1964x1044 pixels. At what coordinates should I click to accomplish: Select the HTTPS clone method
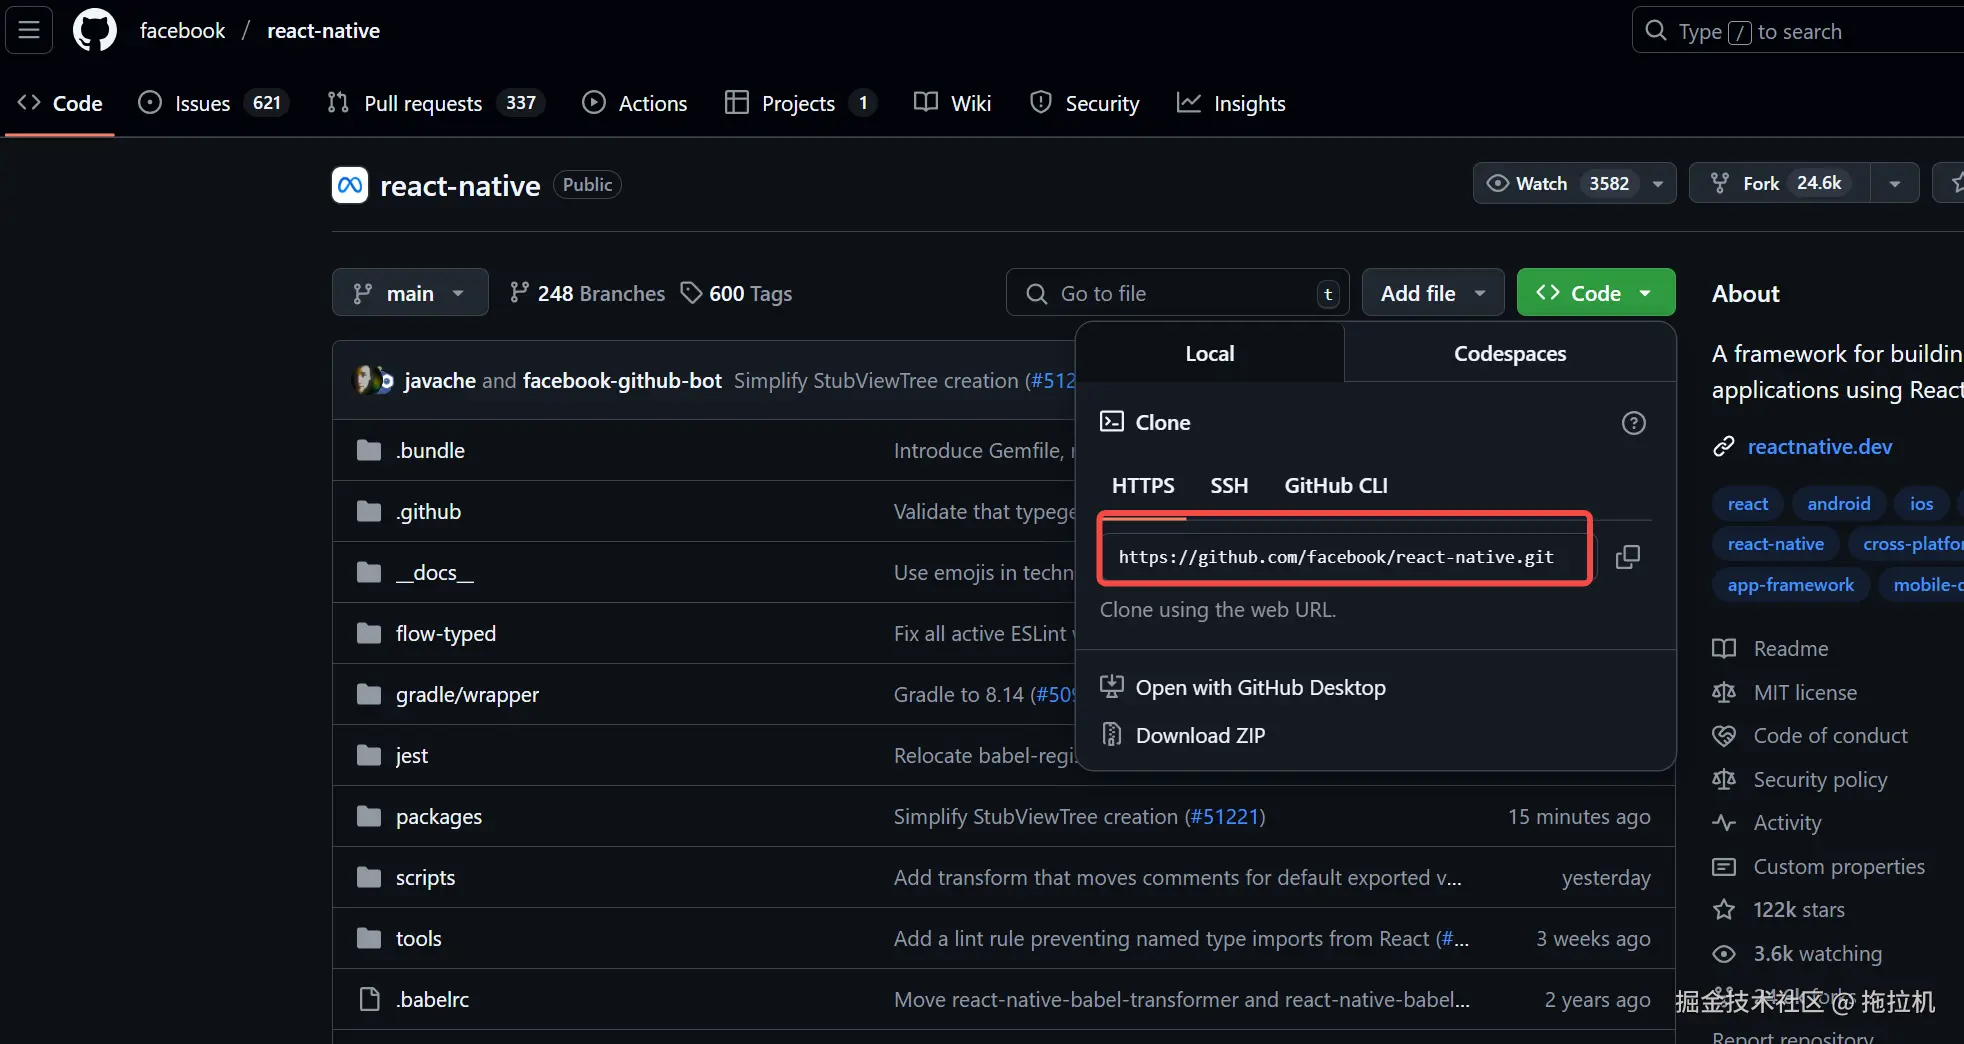[x=1143, y=486]
